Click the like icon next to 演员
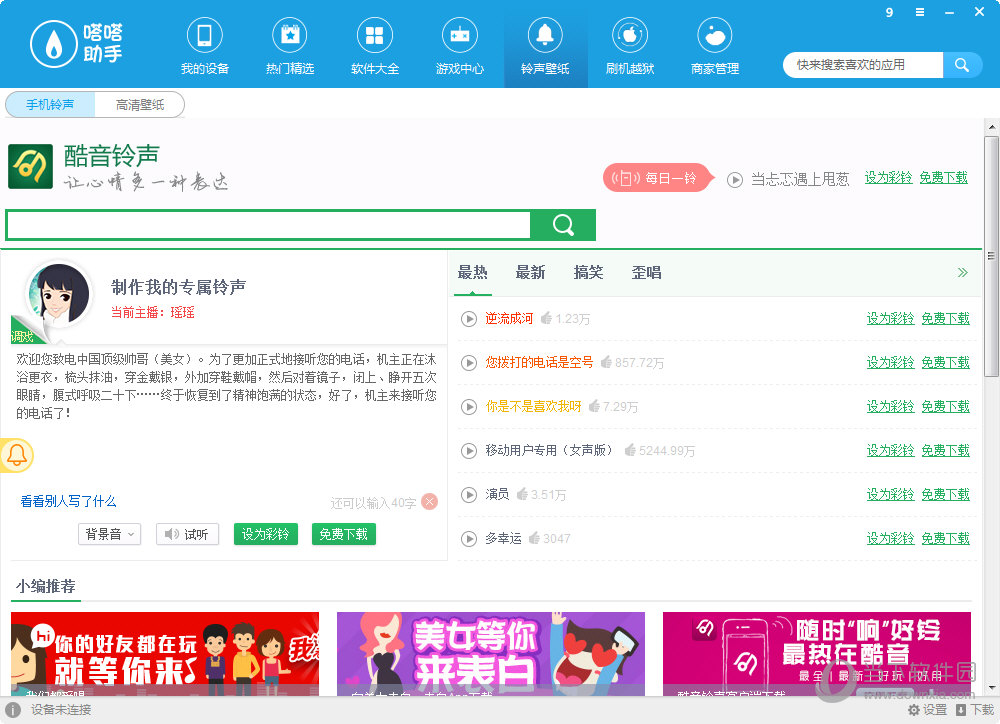1000x724 pixels. pyautogui.click(x=522, y=494)
